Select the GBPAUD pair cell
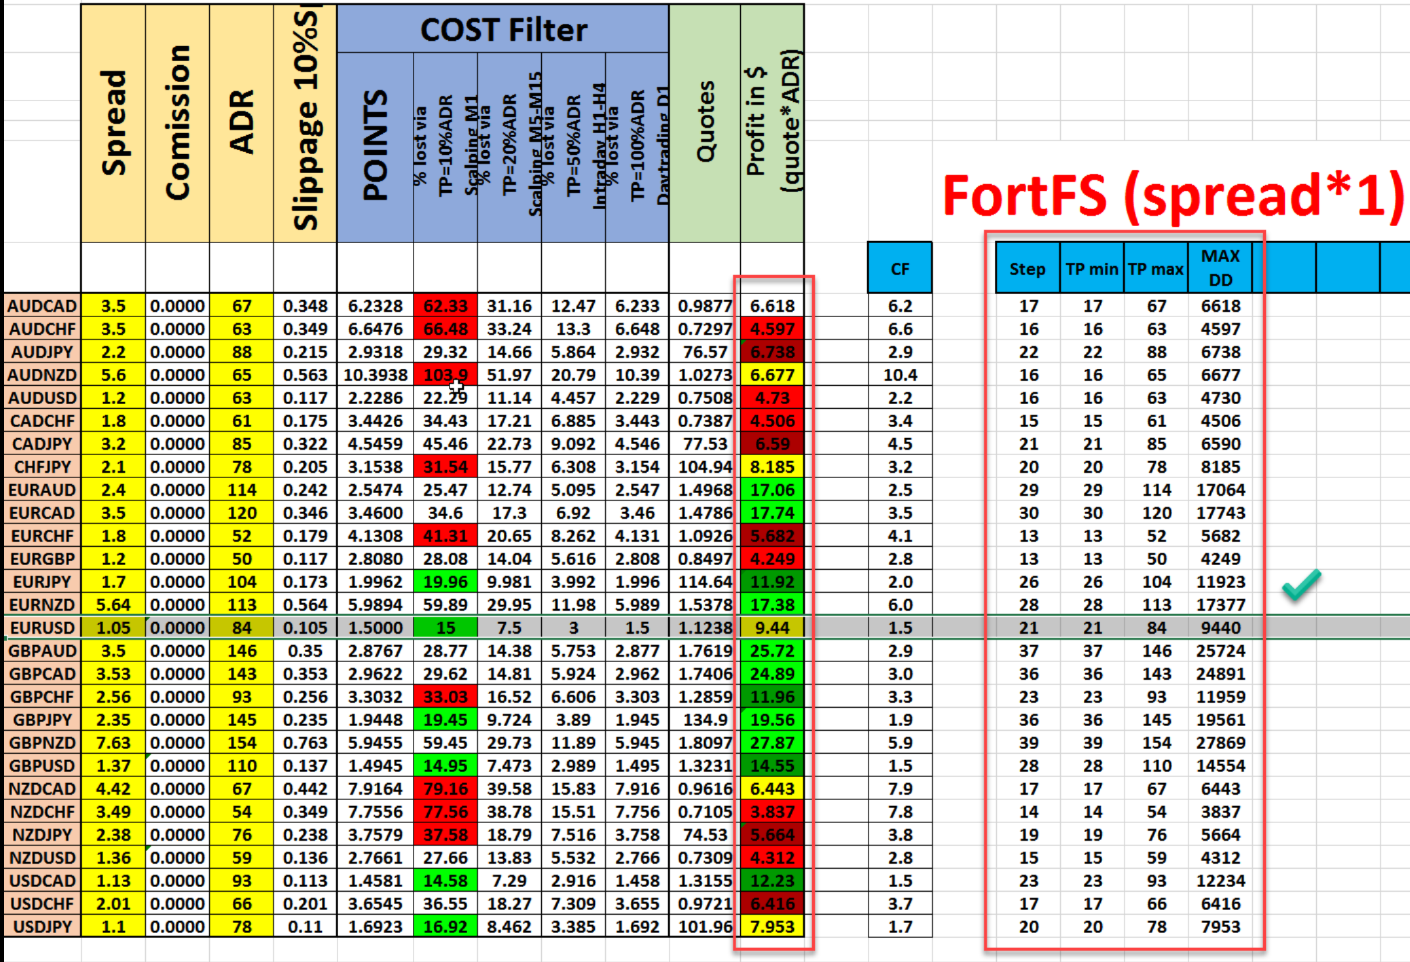This screenshot has width=1410, height=962. click(x=42, y=651)
